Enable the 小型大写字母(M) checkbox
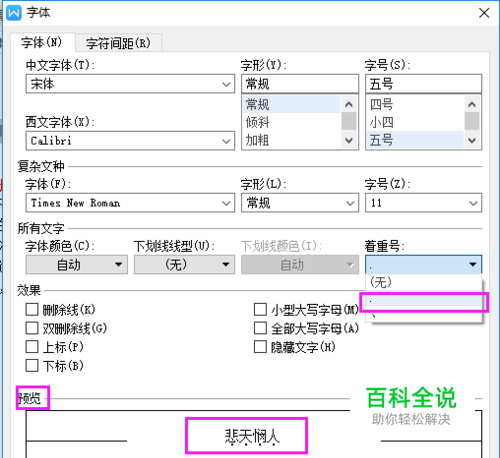This screenshot has width=500, height=458. [260, 309]
